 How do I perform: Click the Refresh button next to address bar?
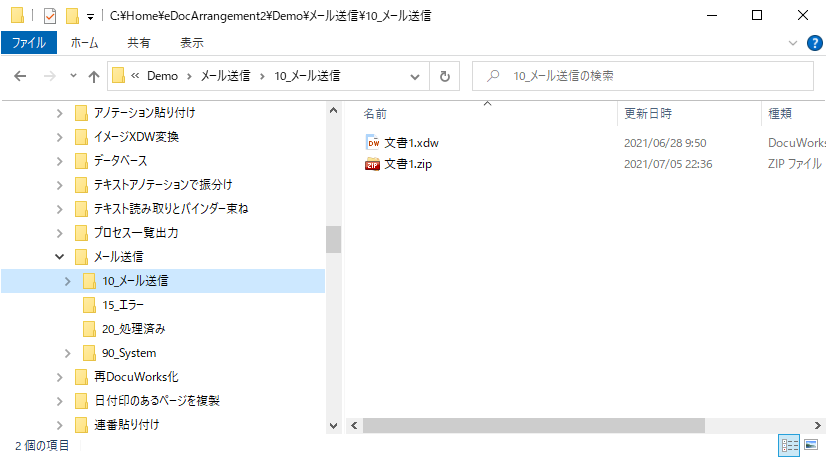pyautogui.click(x=445, y=77)
